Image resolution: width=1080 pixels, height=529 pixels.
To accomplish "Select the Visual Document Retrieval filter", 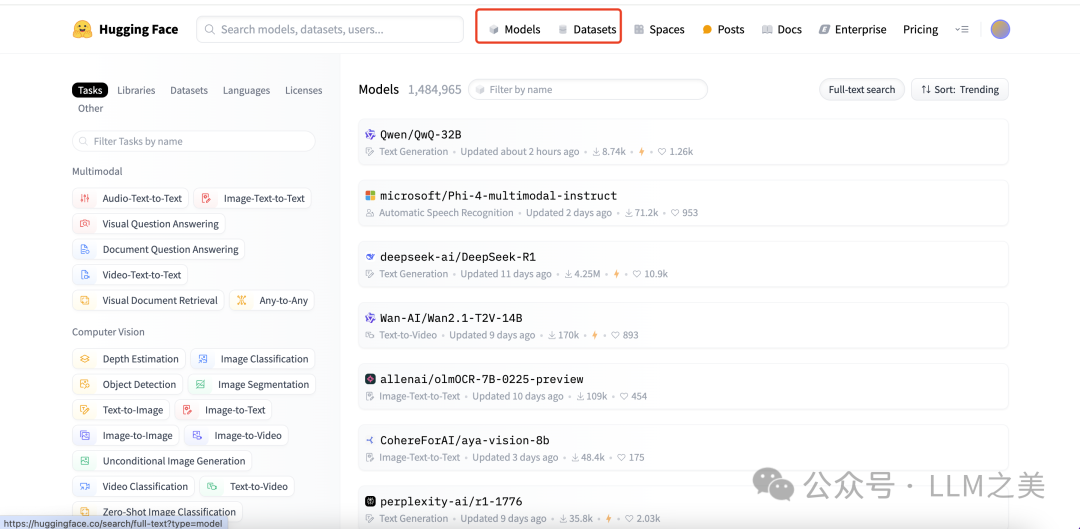I will point(148,300).
